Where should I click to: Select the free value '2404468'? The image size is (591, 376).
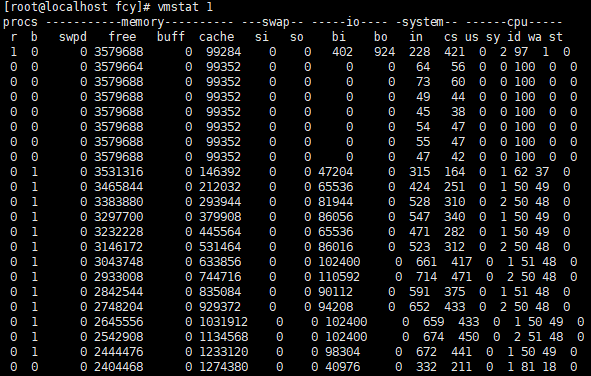pos(119,367)
